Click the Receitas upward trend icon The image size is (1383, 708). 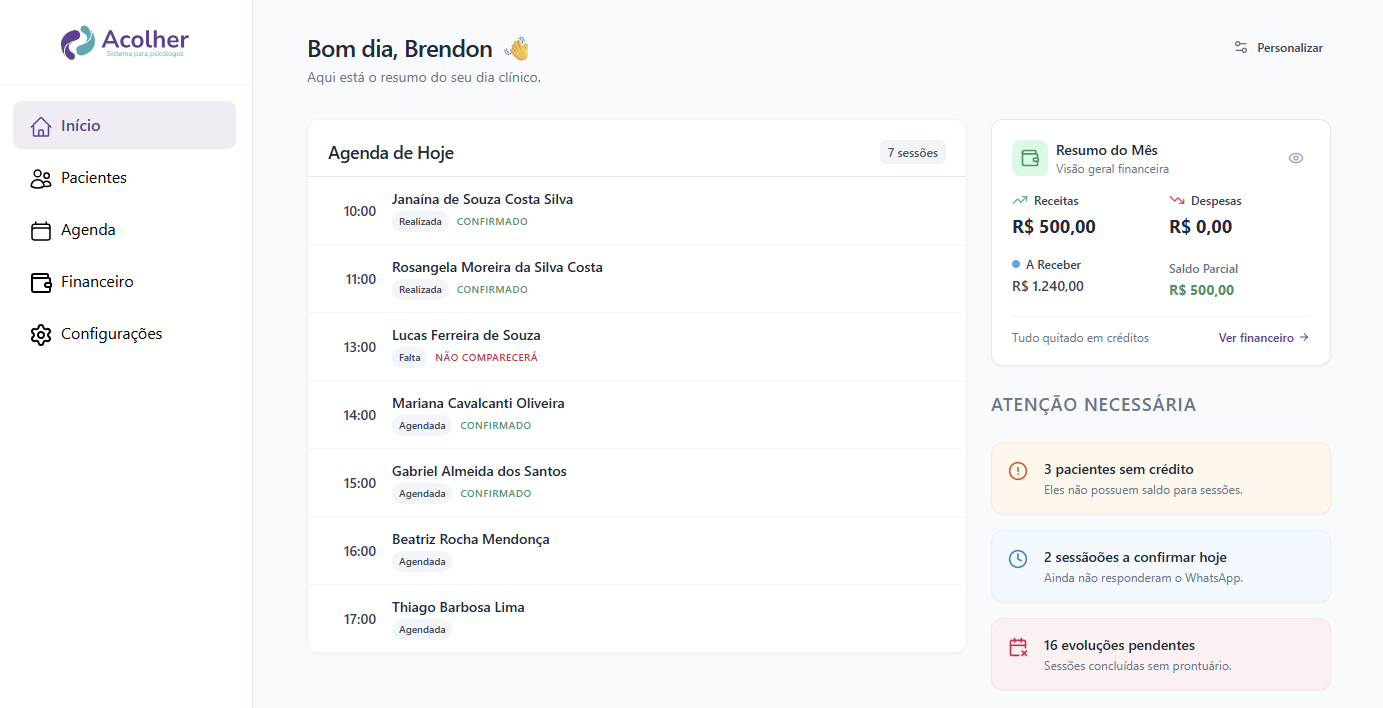[x=1020, y=201]
